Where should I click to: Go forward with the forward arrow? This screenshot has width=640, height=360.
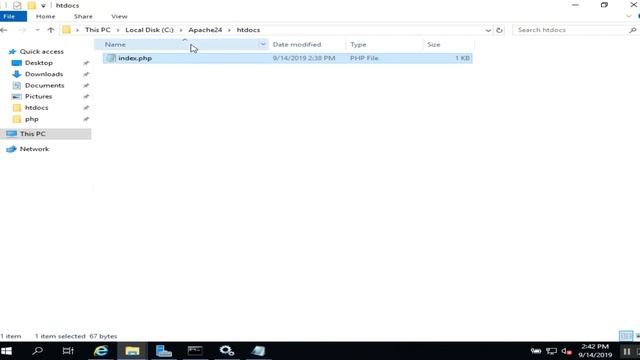pos(22,30)
